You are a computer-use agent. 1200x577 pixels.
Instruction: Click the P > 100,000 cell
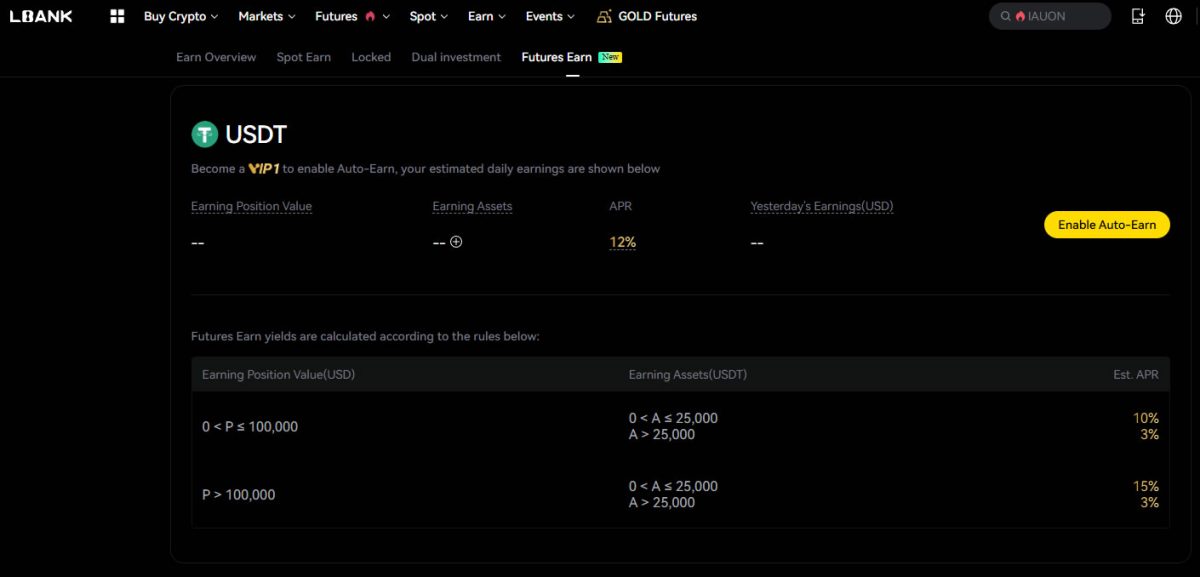(239, 495)
